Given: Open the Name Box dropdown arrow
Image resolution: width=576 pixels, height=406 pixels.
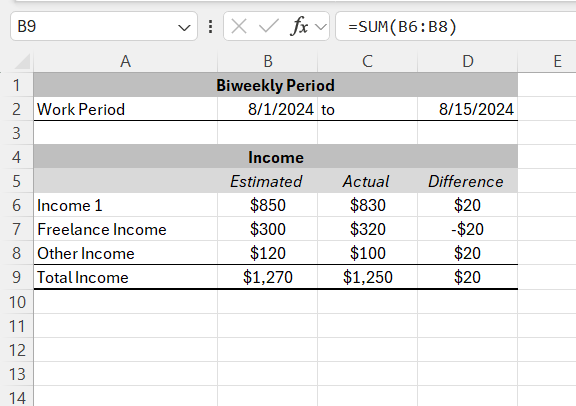Looking at the screenshot, I should (x=184, y=27).
